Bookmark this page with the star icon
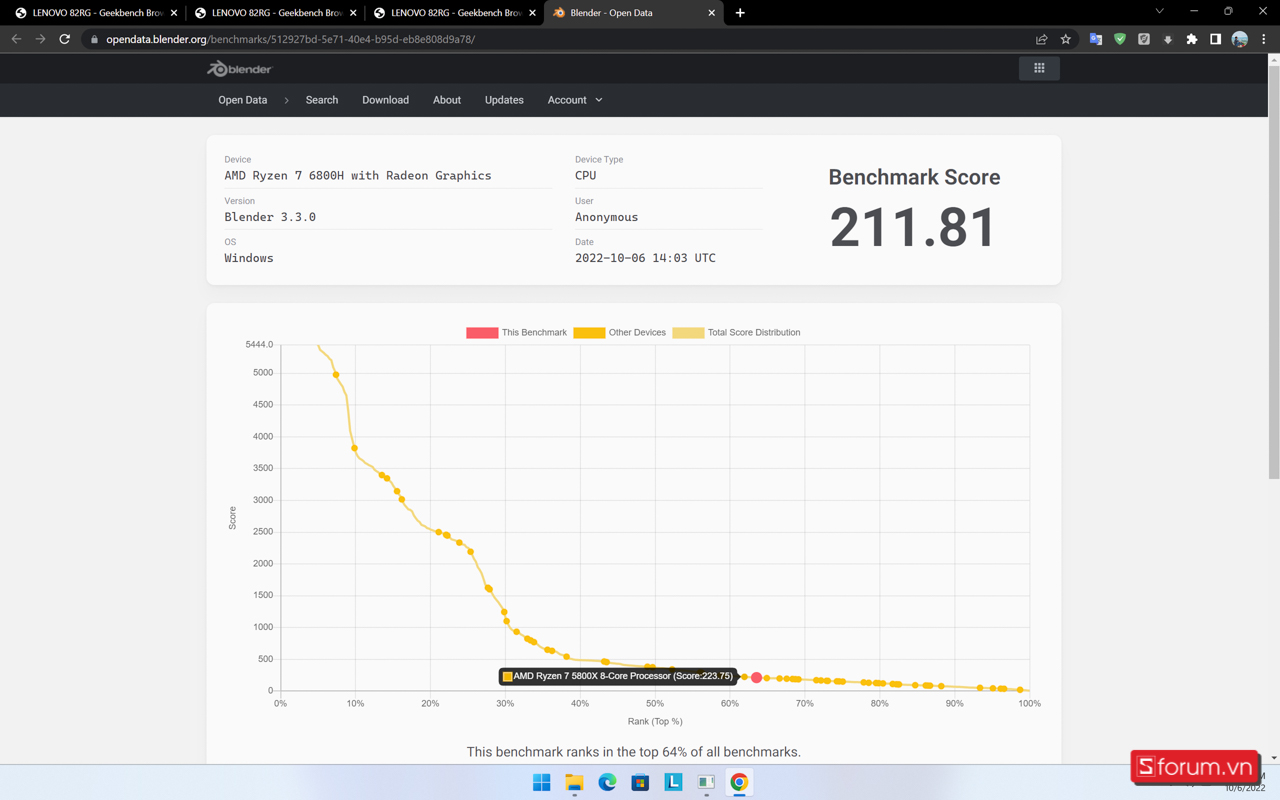Viewport: 1280px width, 800px height. (x=1066, y=39)
